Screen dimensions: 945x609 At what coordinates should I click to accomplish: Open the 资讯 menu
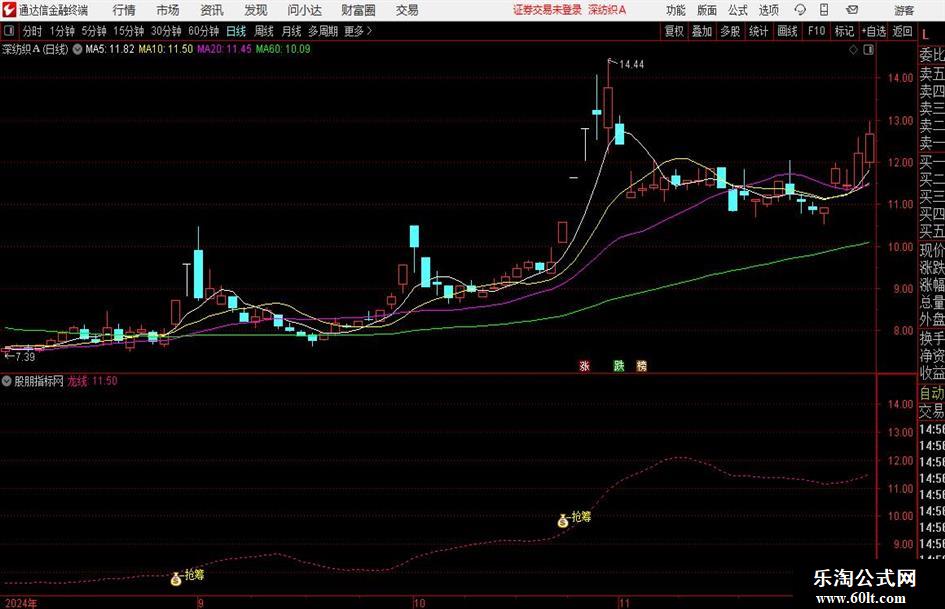coord(212,10)
